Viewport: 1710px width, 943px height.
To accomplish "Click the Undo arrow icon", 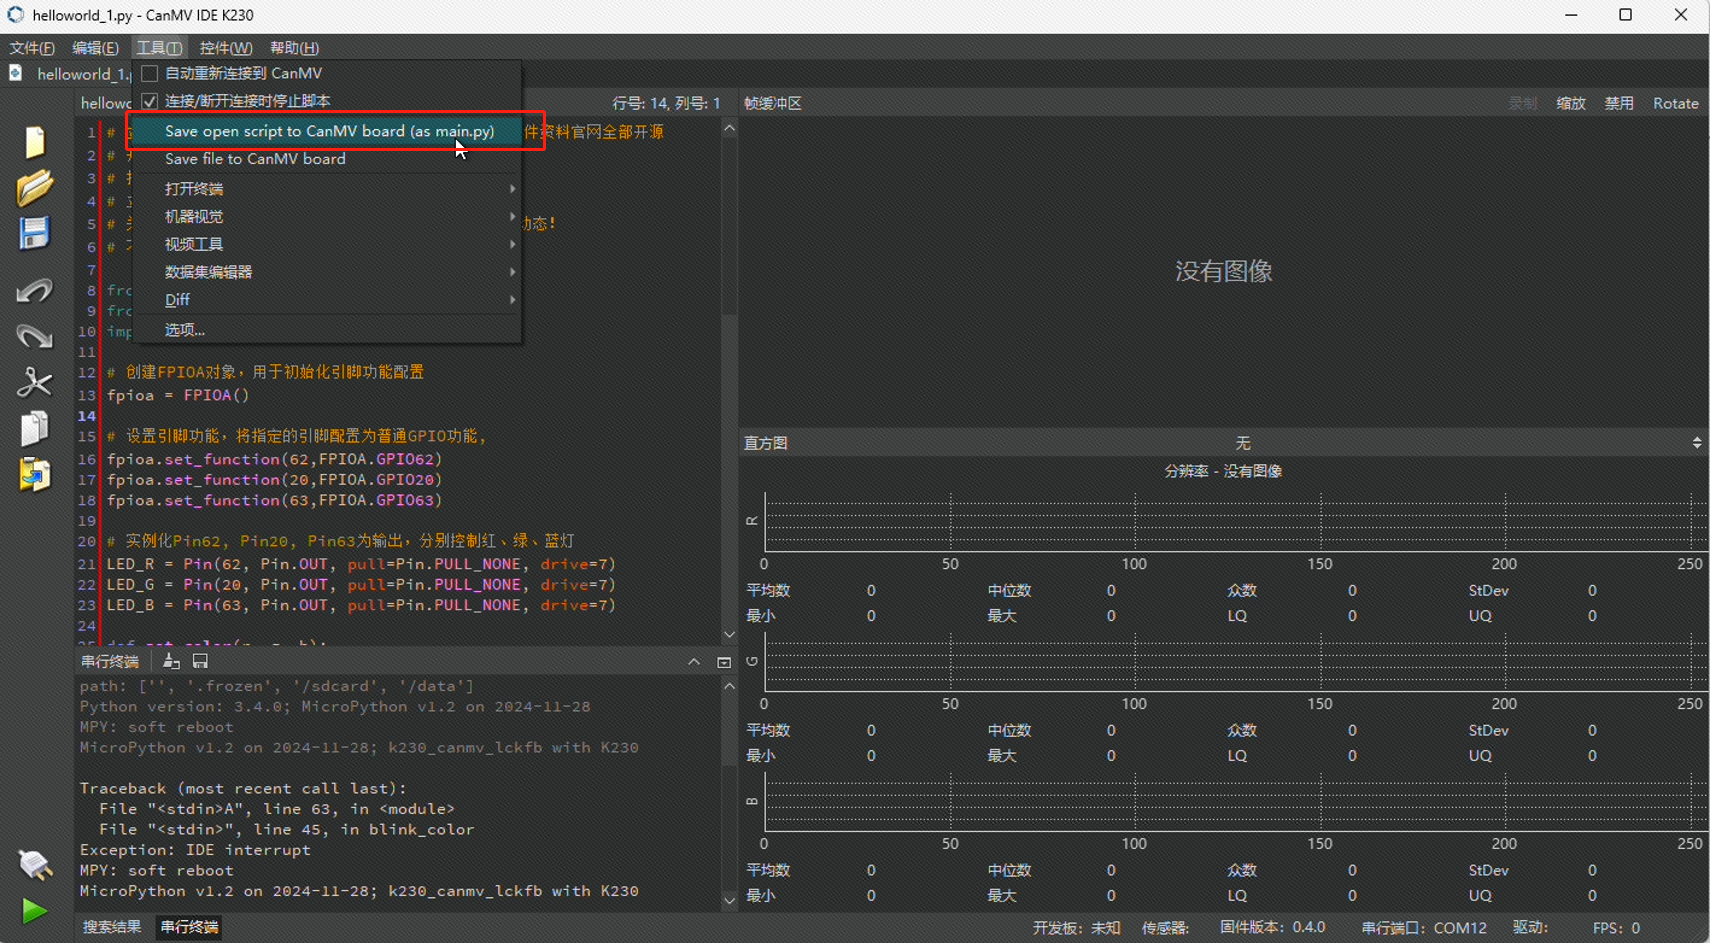I will pos(35,291).
